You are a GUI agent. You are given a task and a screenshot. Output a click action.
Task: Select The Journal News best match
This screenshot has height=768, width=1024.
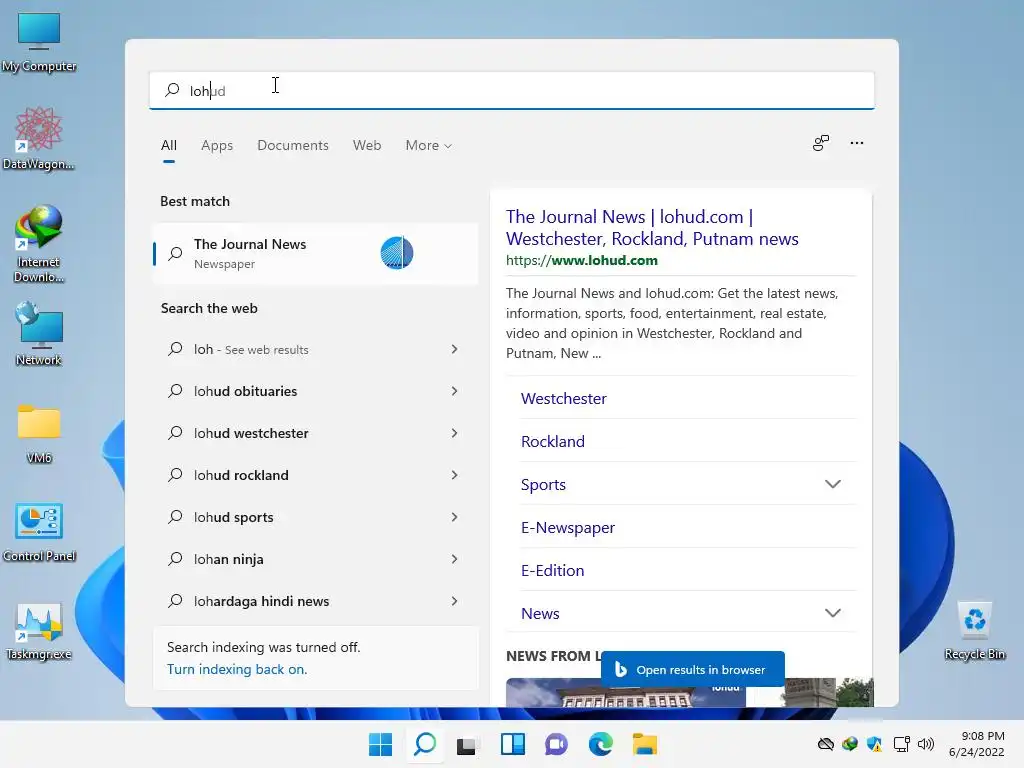(315, 253)
